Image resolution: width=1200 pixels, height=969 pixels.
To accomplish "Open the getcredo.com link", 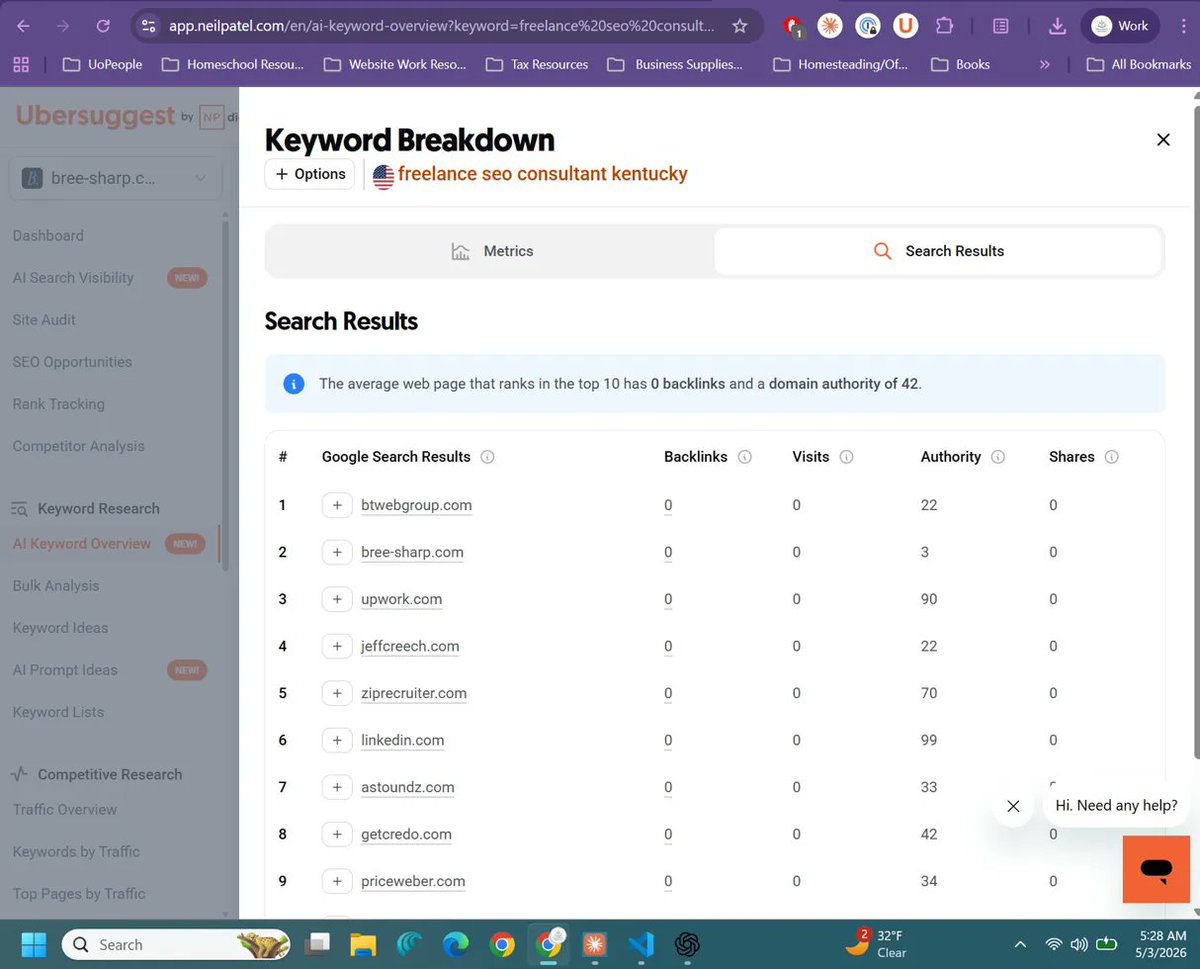I will (406, 834).
